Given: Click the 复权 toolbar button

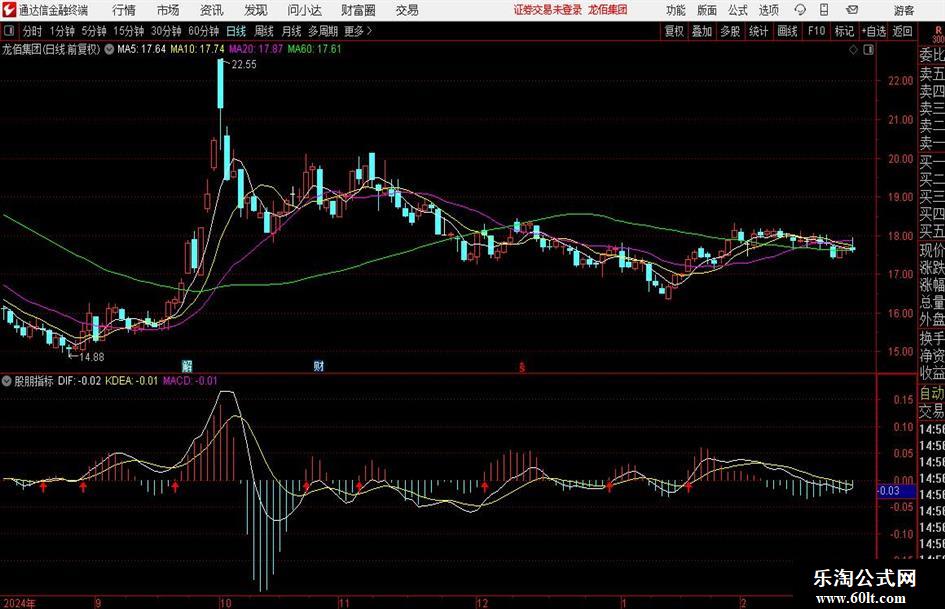Looking at the screenshot, I should (x=674, y=31).
